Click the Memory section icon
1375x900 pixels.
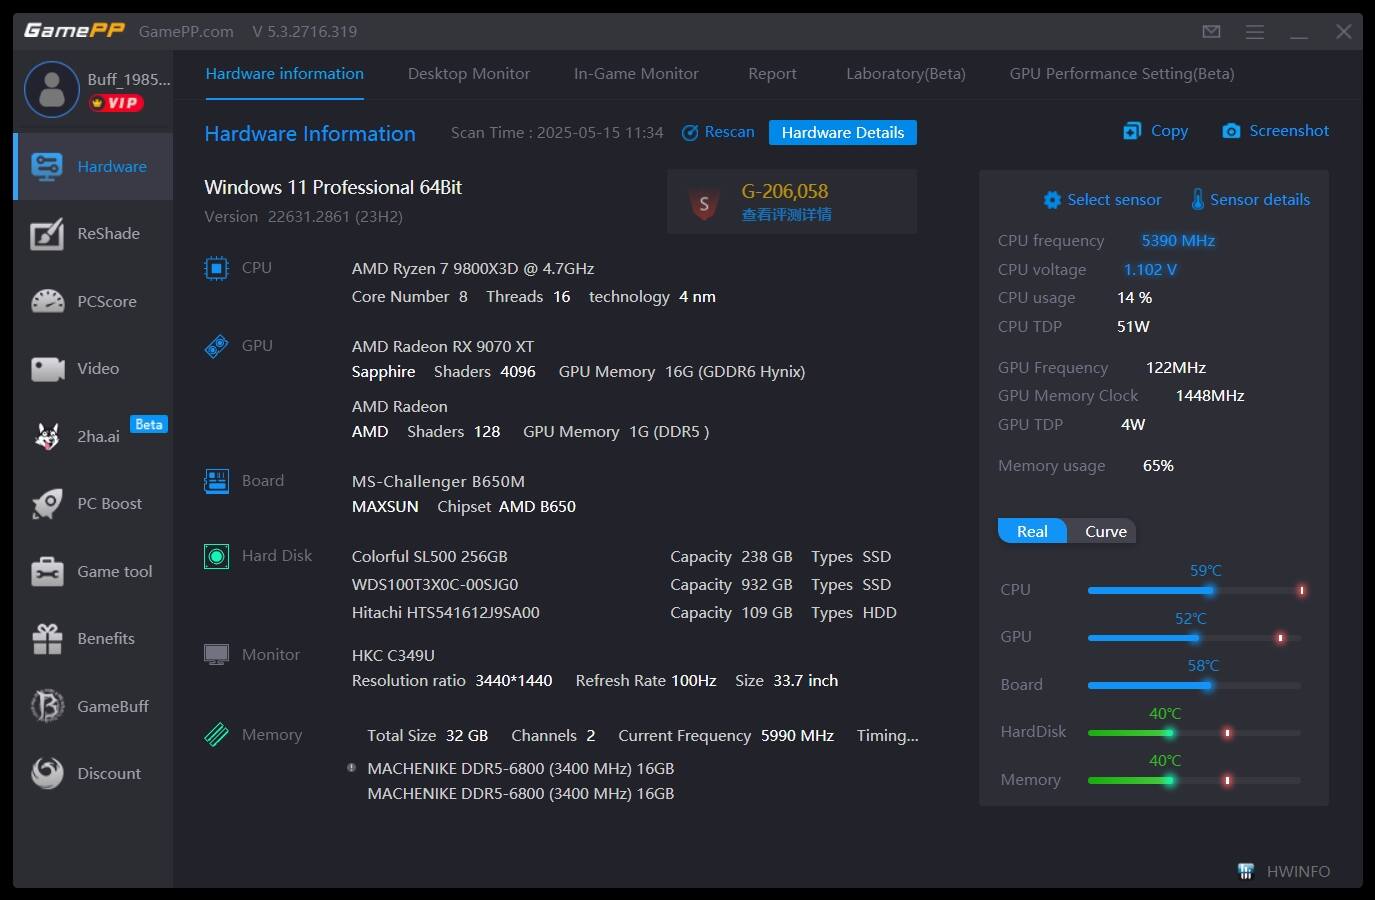tap(216, 735)
